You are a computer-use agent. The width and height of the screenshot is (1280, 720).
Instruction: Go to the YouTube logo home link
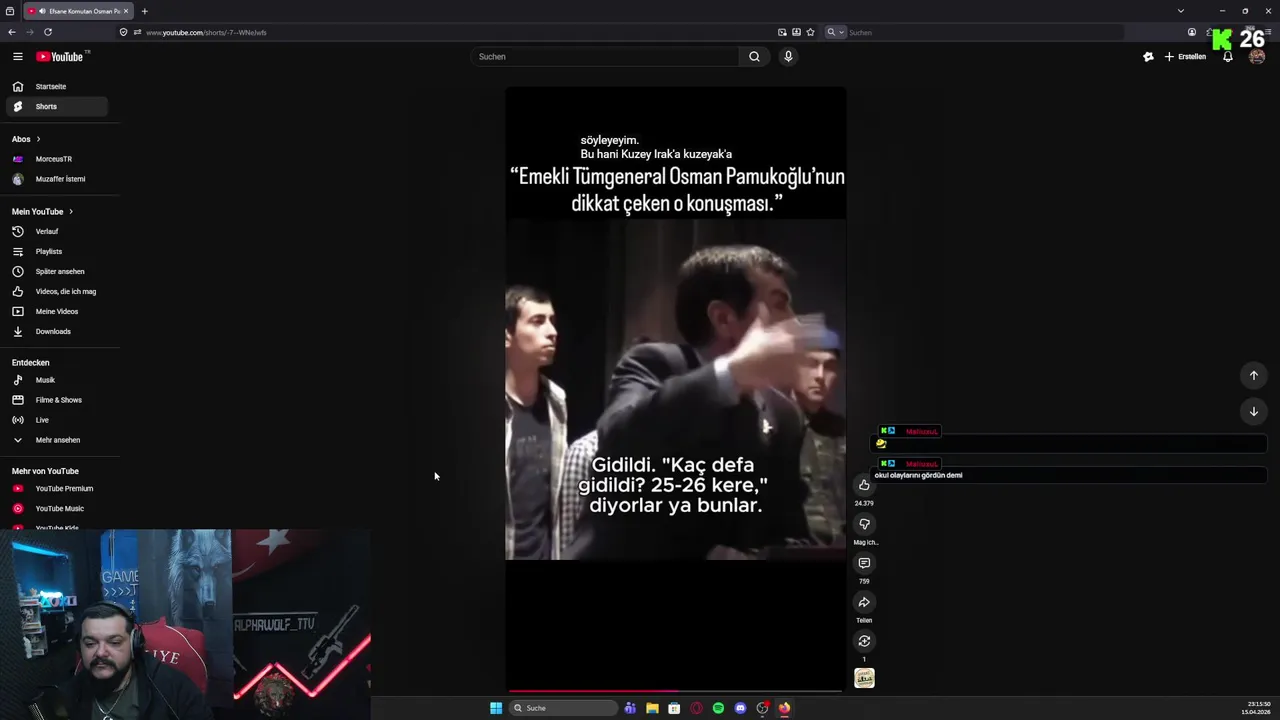tap(62, 57)
